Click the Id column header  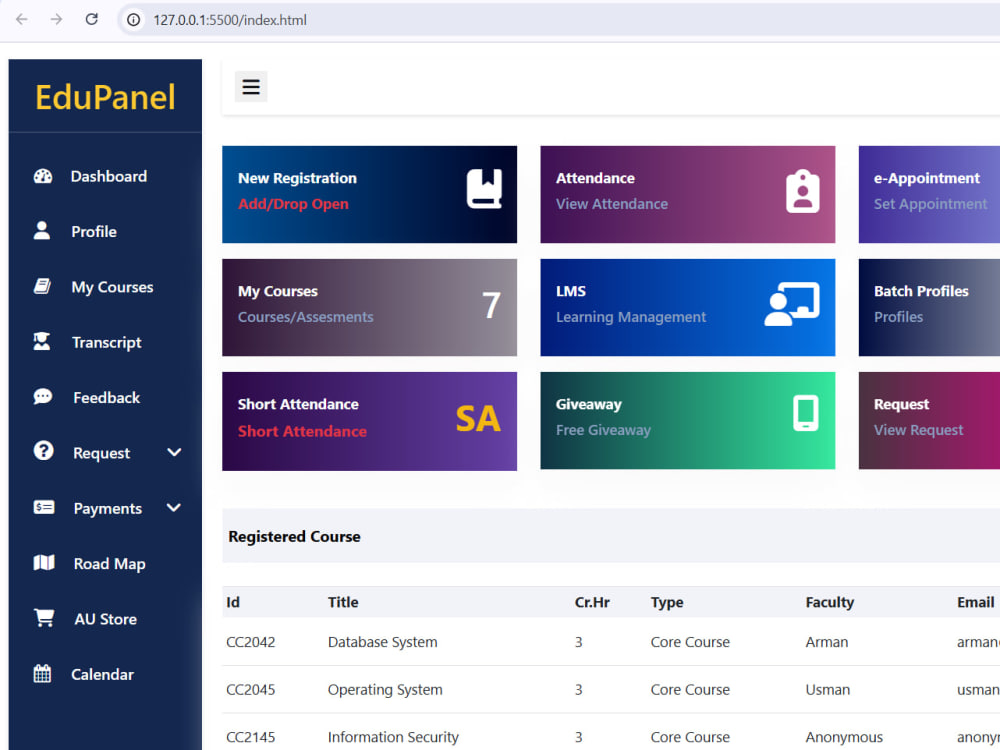(x=233, y=602)
